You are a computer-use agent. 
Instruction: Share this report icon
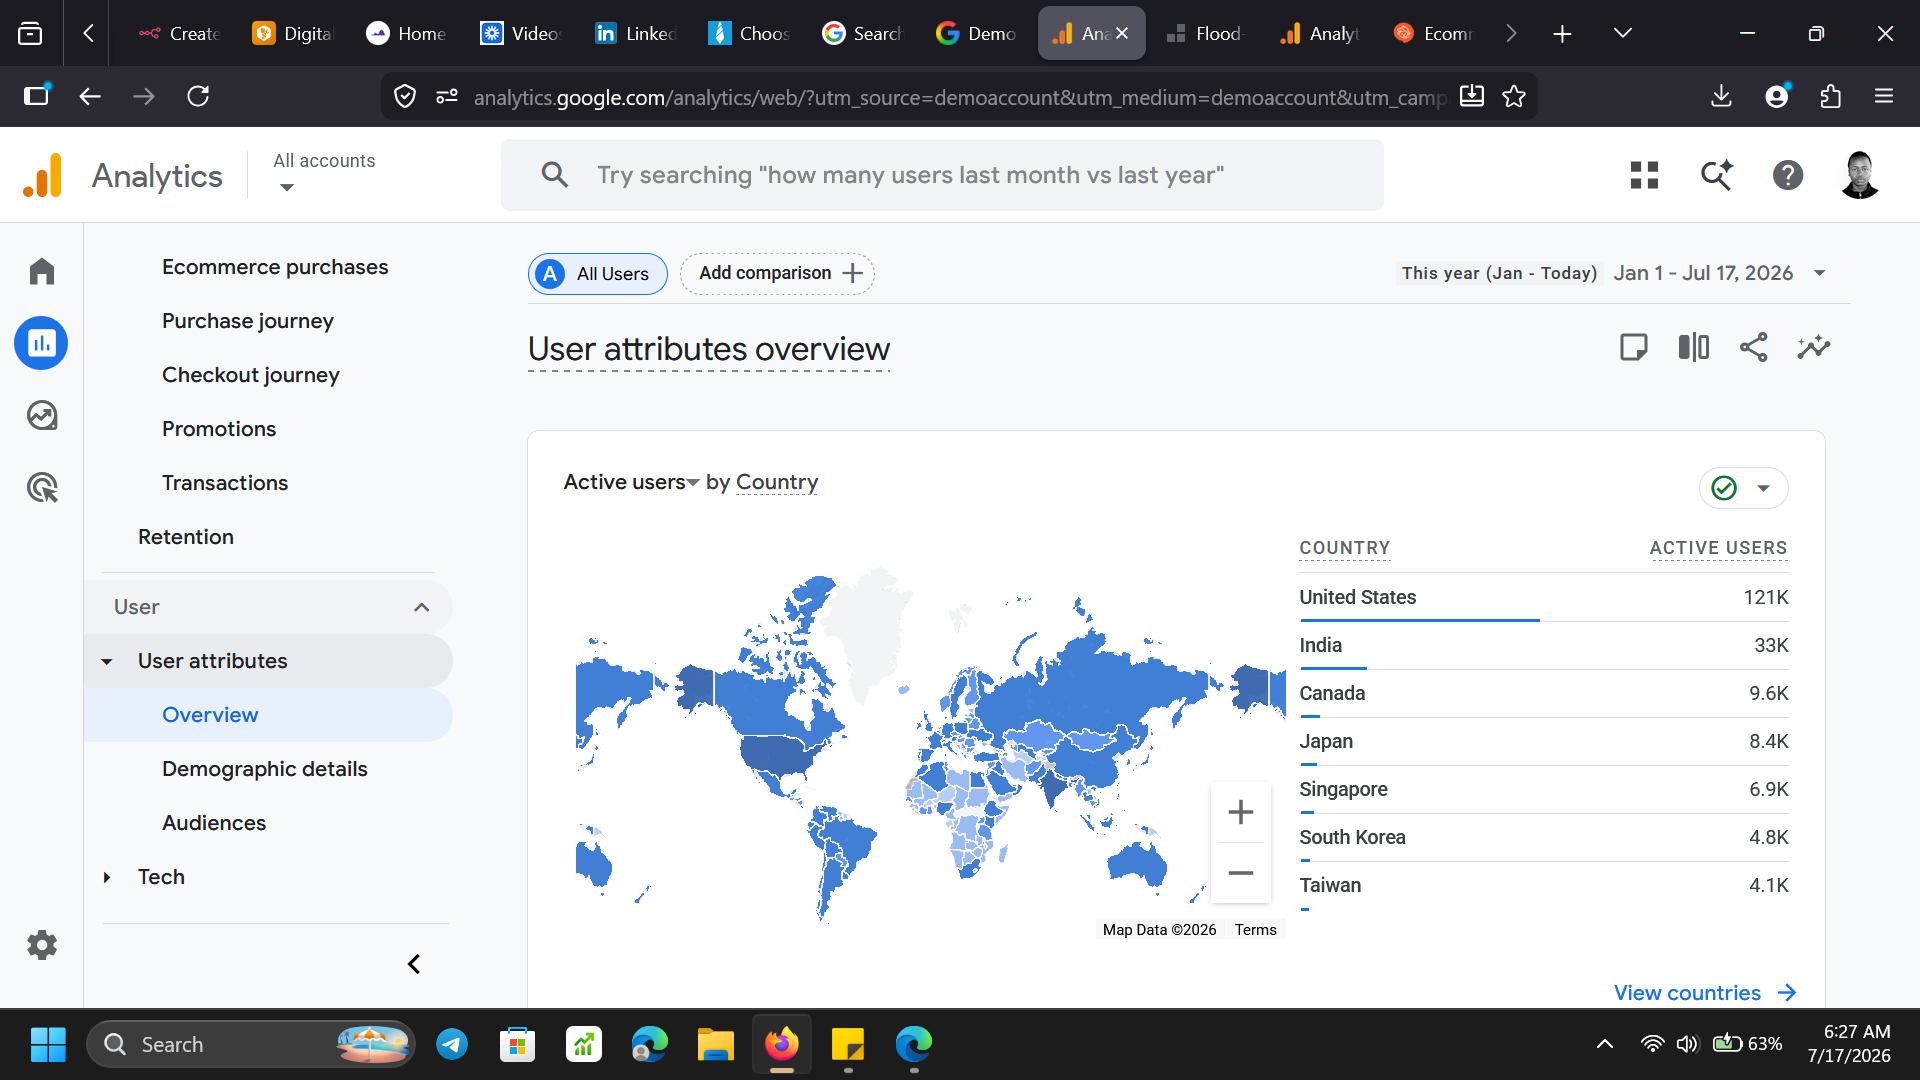1754,347
